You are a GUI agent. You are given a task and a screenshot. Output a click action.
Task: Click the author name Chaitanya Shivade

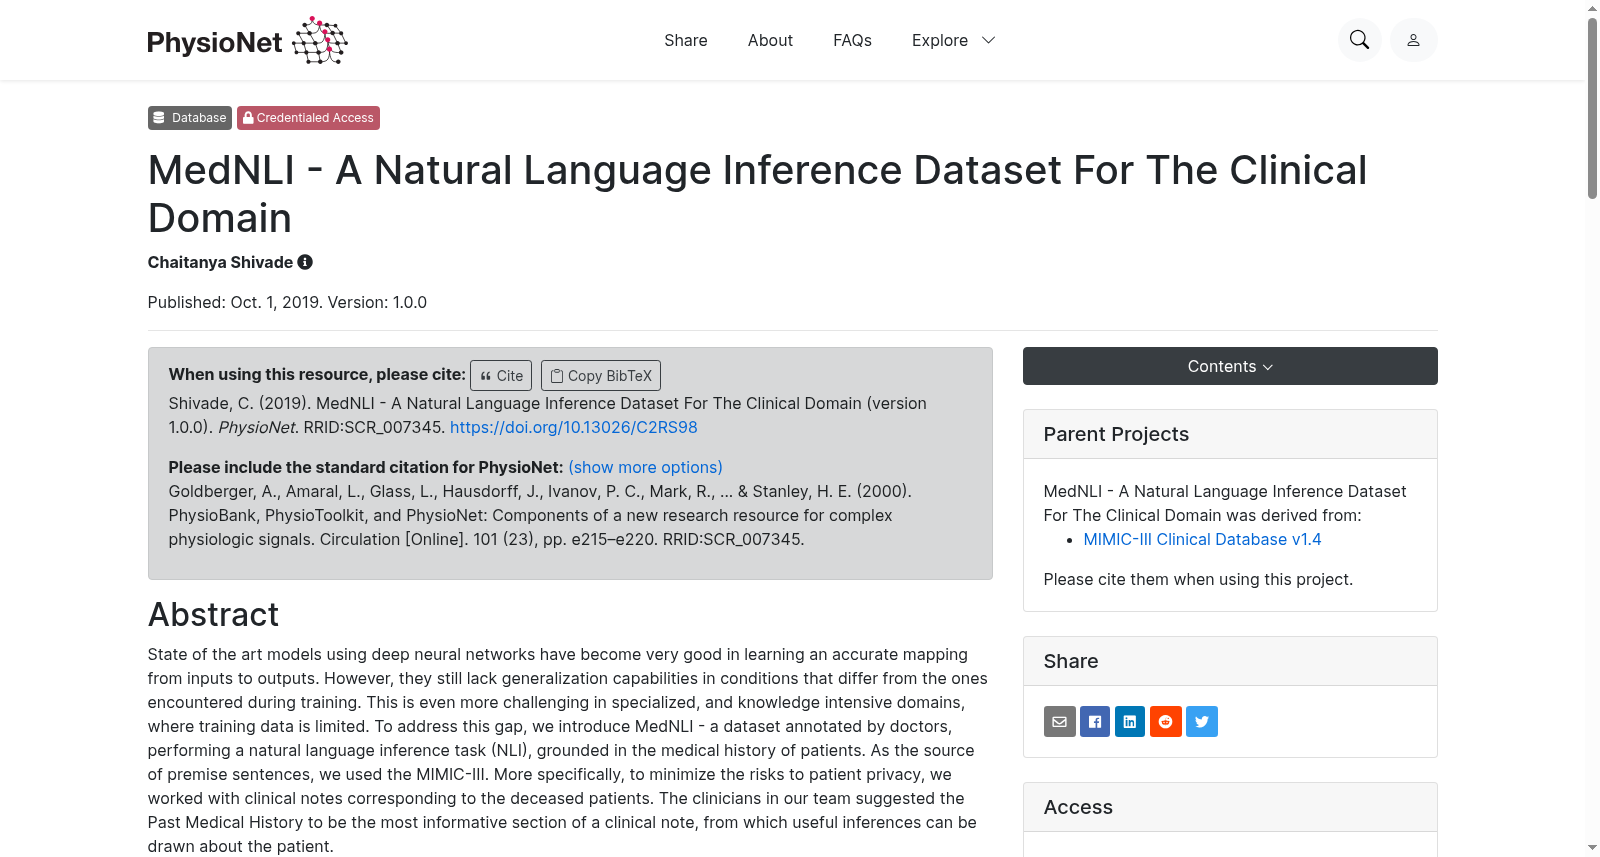220,262
